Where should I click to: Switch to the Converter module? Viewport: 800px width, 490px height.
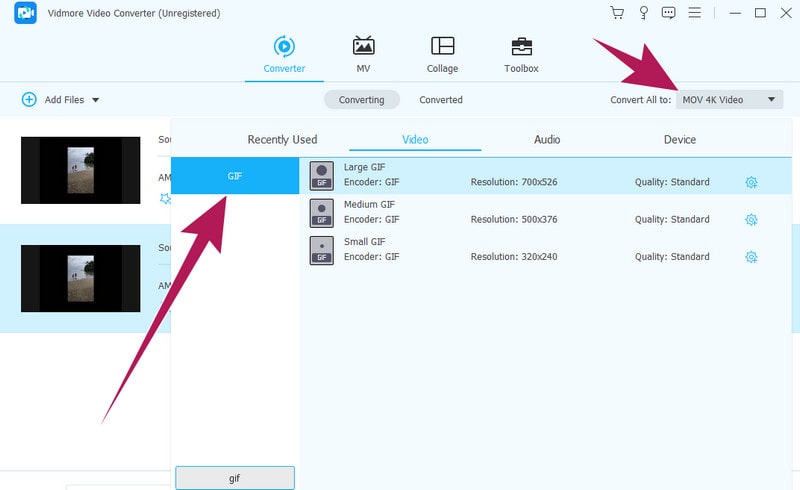[284, 55]
